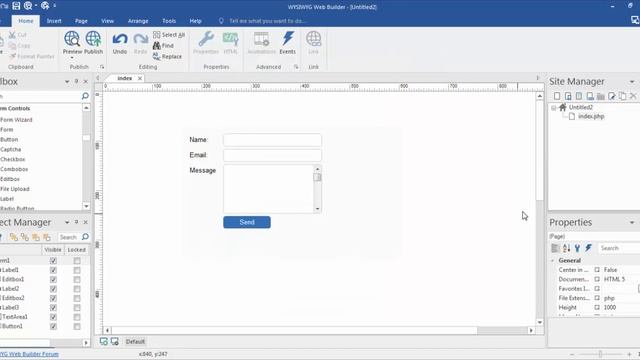Click the Tell me what you want to do box

coord(267,21)
